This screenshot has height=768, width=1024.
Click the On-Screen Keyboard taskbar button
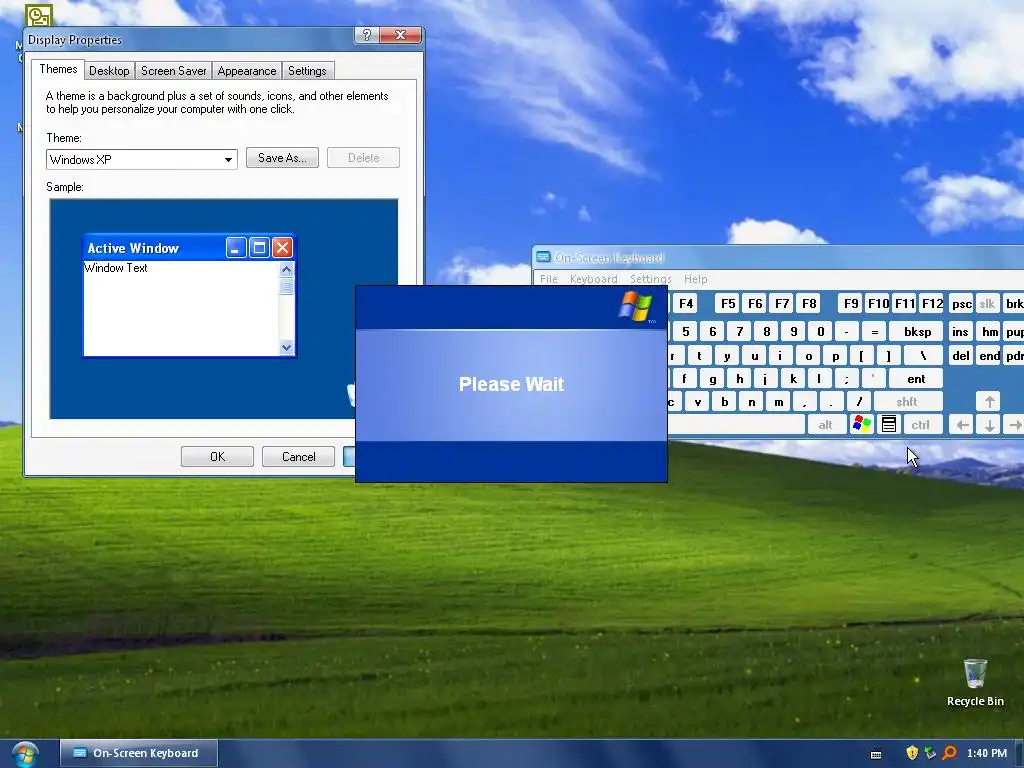click(x=139, y=753)
